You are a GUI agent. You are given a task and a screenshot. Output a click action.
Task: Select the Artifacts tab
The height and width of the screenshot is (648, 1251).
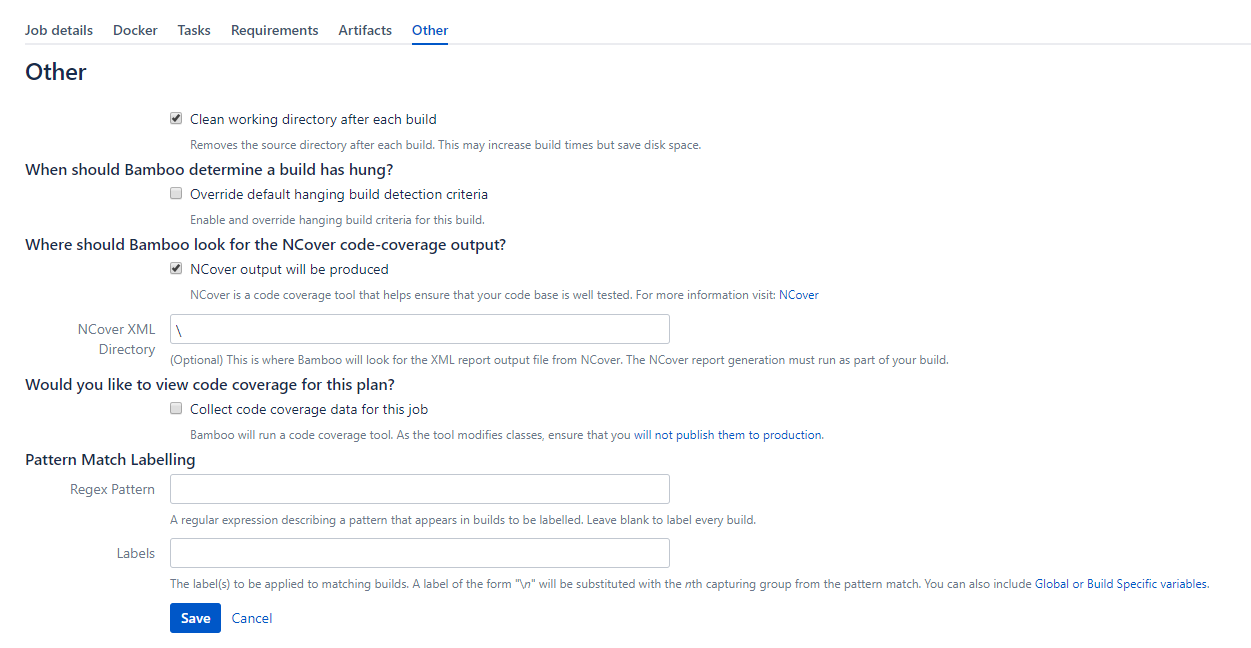click(365, 30)
